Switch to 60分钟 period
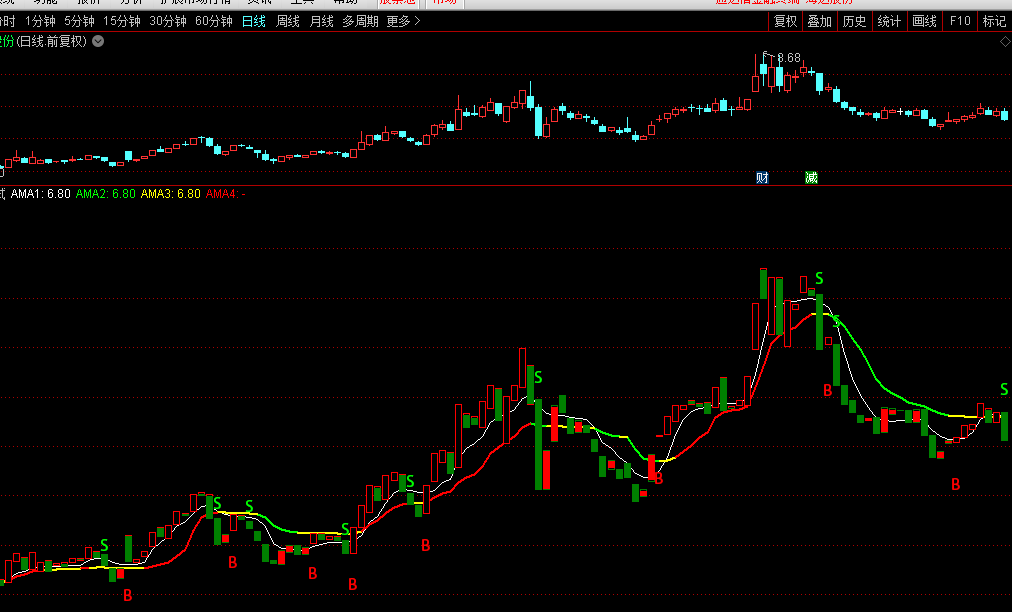Viewport: 1012px width, 612px height. coord(213,21)
